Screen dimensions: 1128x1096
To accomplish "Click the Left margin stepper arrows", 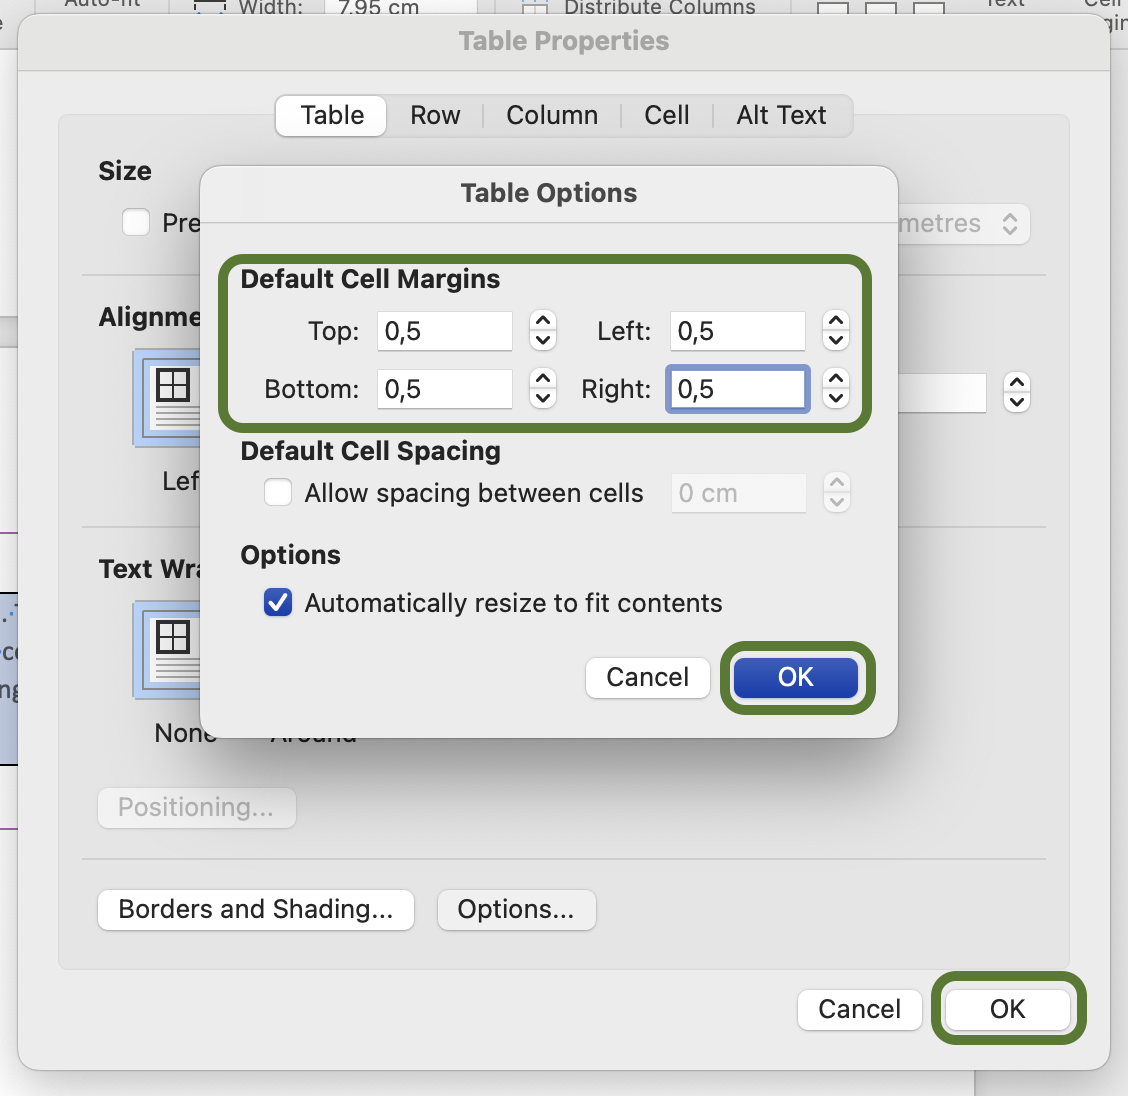I will [x=836, y=331].
